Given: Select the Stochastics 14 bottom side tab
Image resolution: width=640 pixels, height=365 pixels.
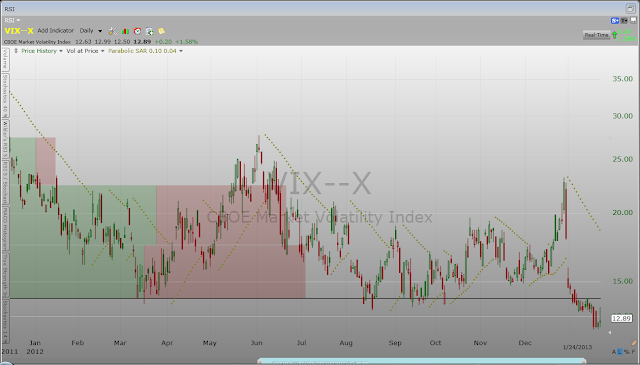Looking at the screenshot, I should tap(5, 321).
